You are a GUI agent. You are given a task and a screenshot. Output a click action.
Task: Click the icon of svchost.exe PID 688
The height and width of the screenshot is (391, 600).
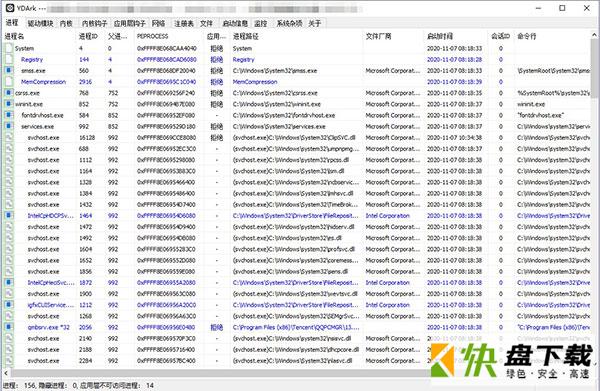(x=9, y=148)
